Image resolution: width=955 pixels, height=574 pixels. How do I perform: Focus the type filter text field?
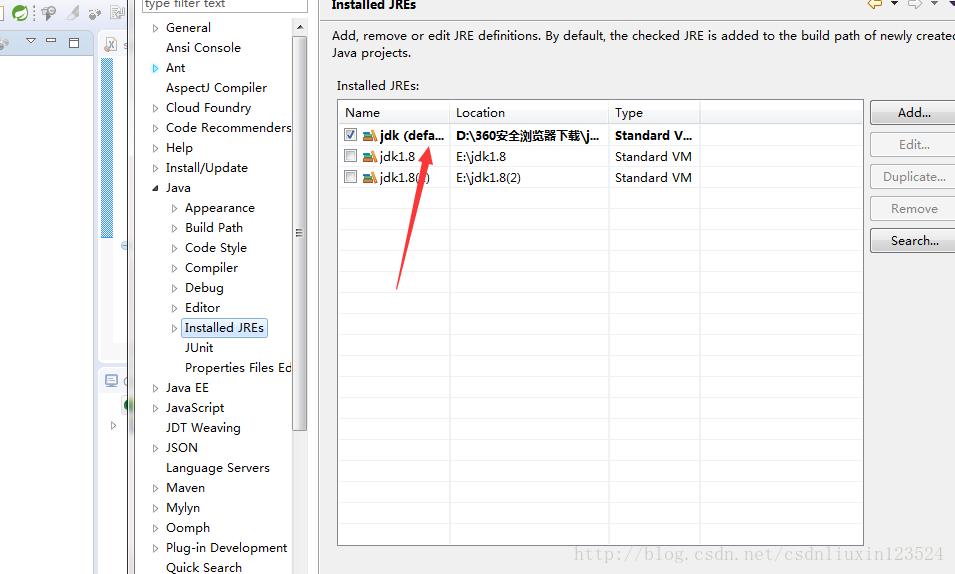point(224,5)
